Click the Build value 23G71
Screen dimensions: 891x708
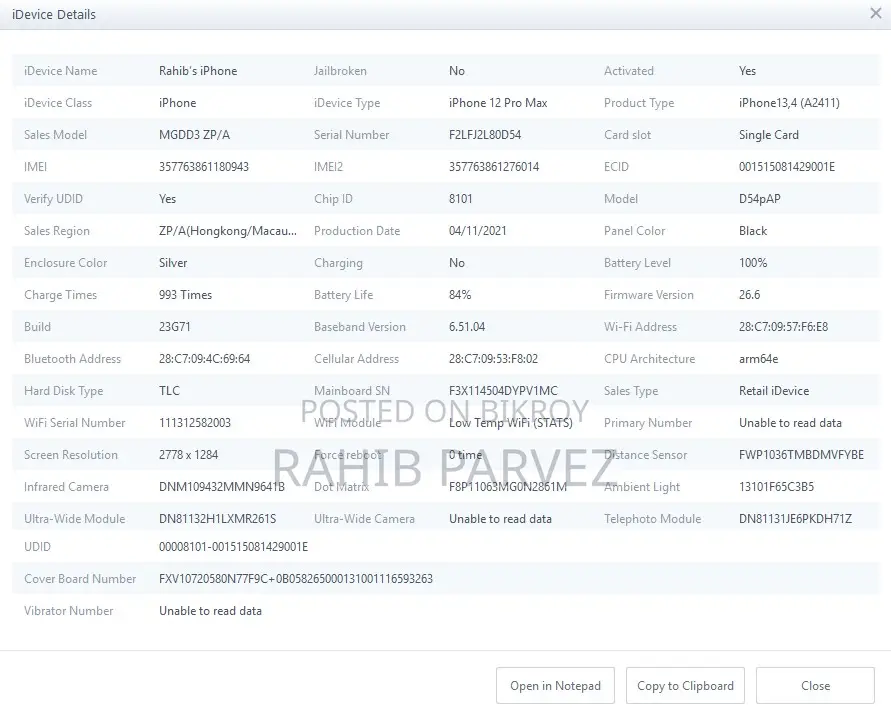(x=174, y=327)
